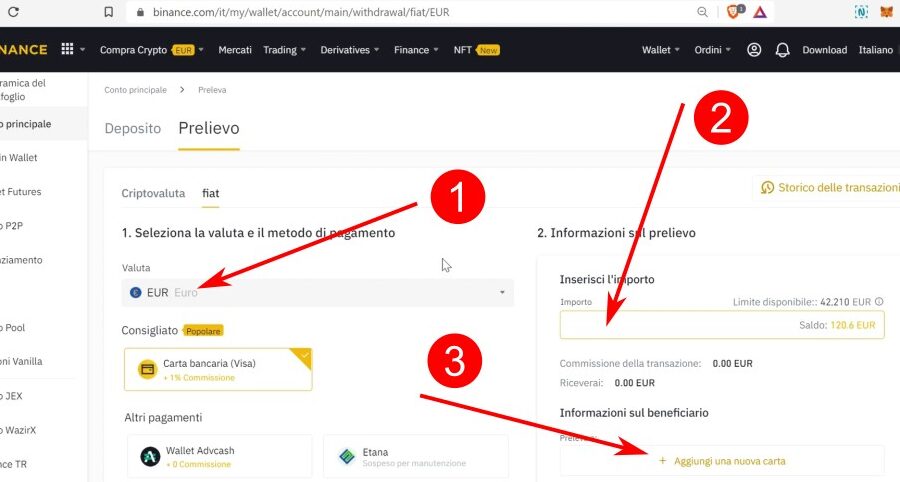Open the Binance apps grid icon

tap(67, 49)
